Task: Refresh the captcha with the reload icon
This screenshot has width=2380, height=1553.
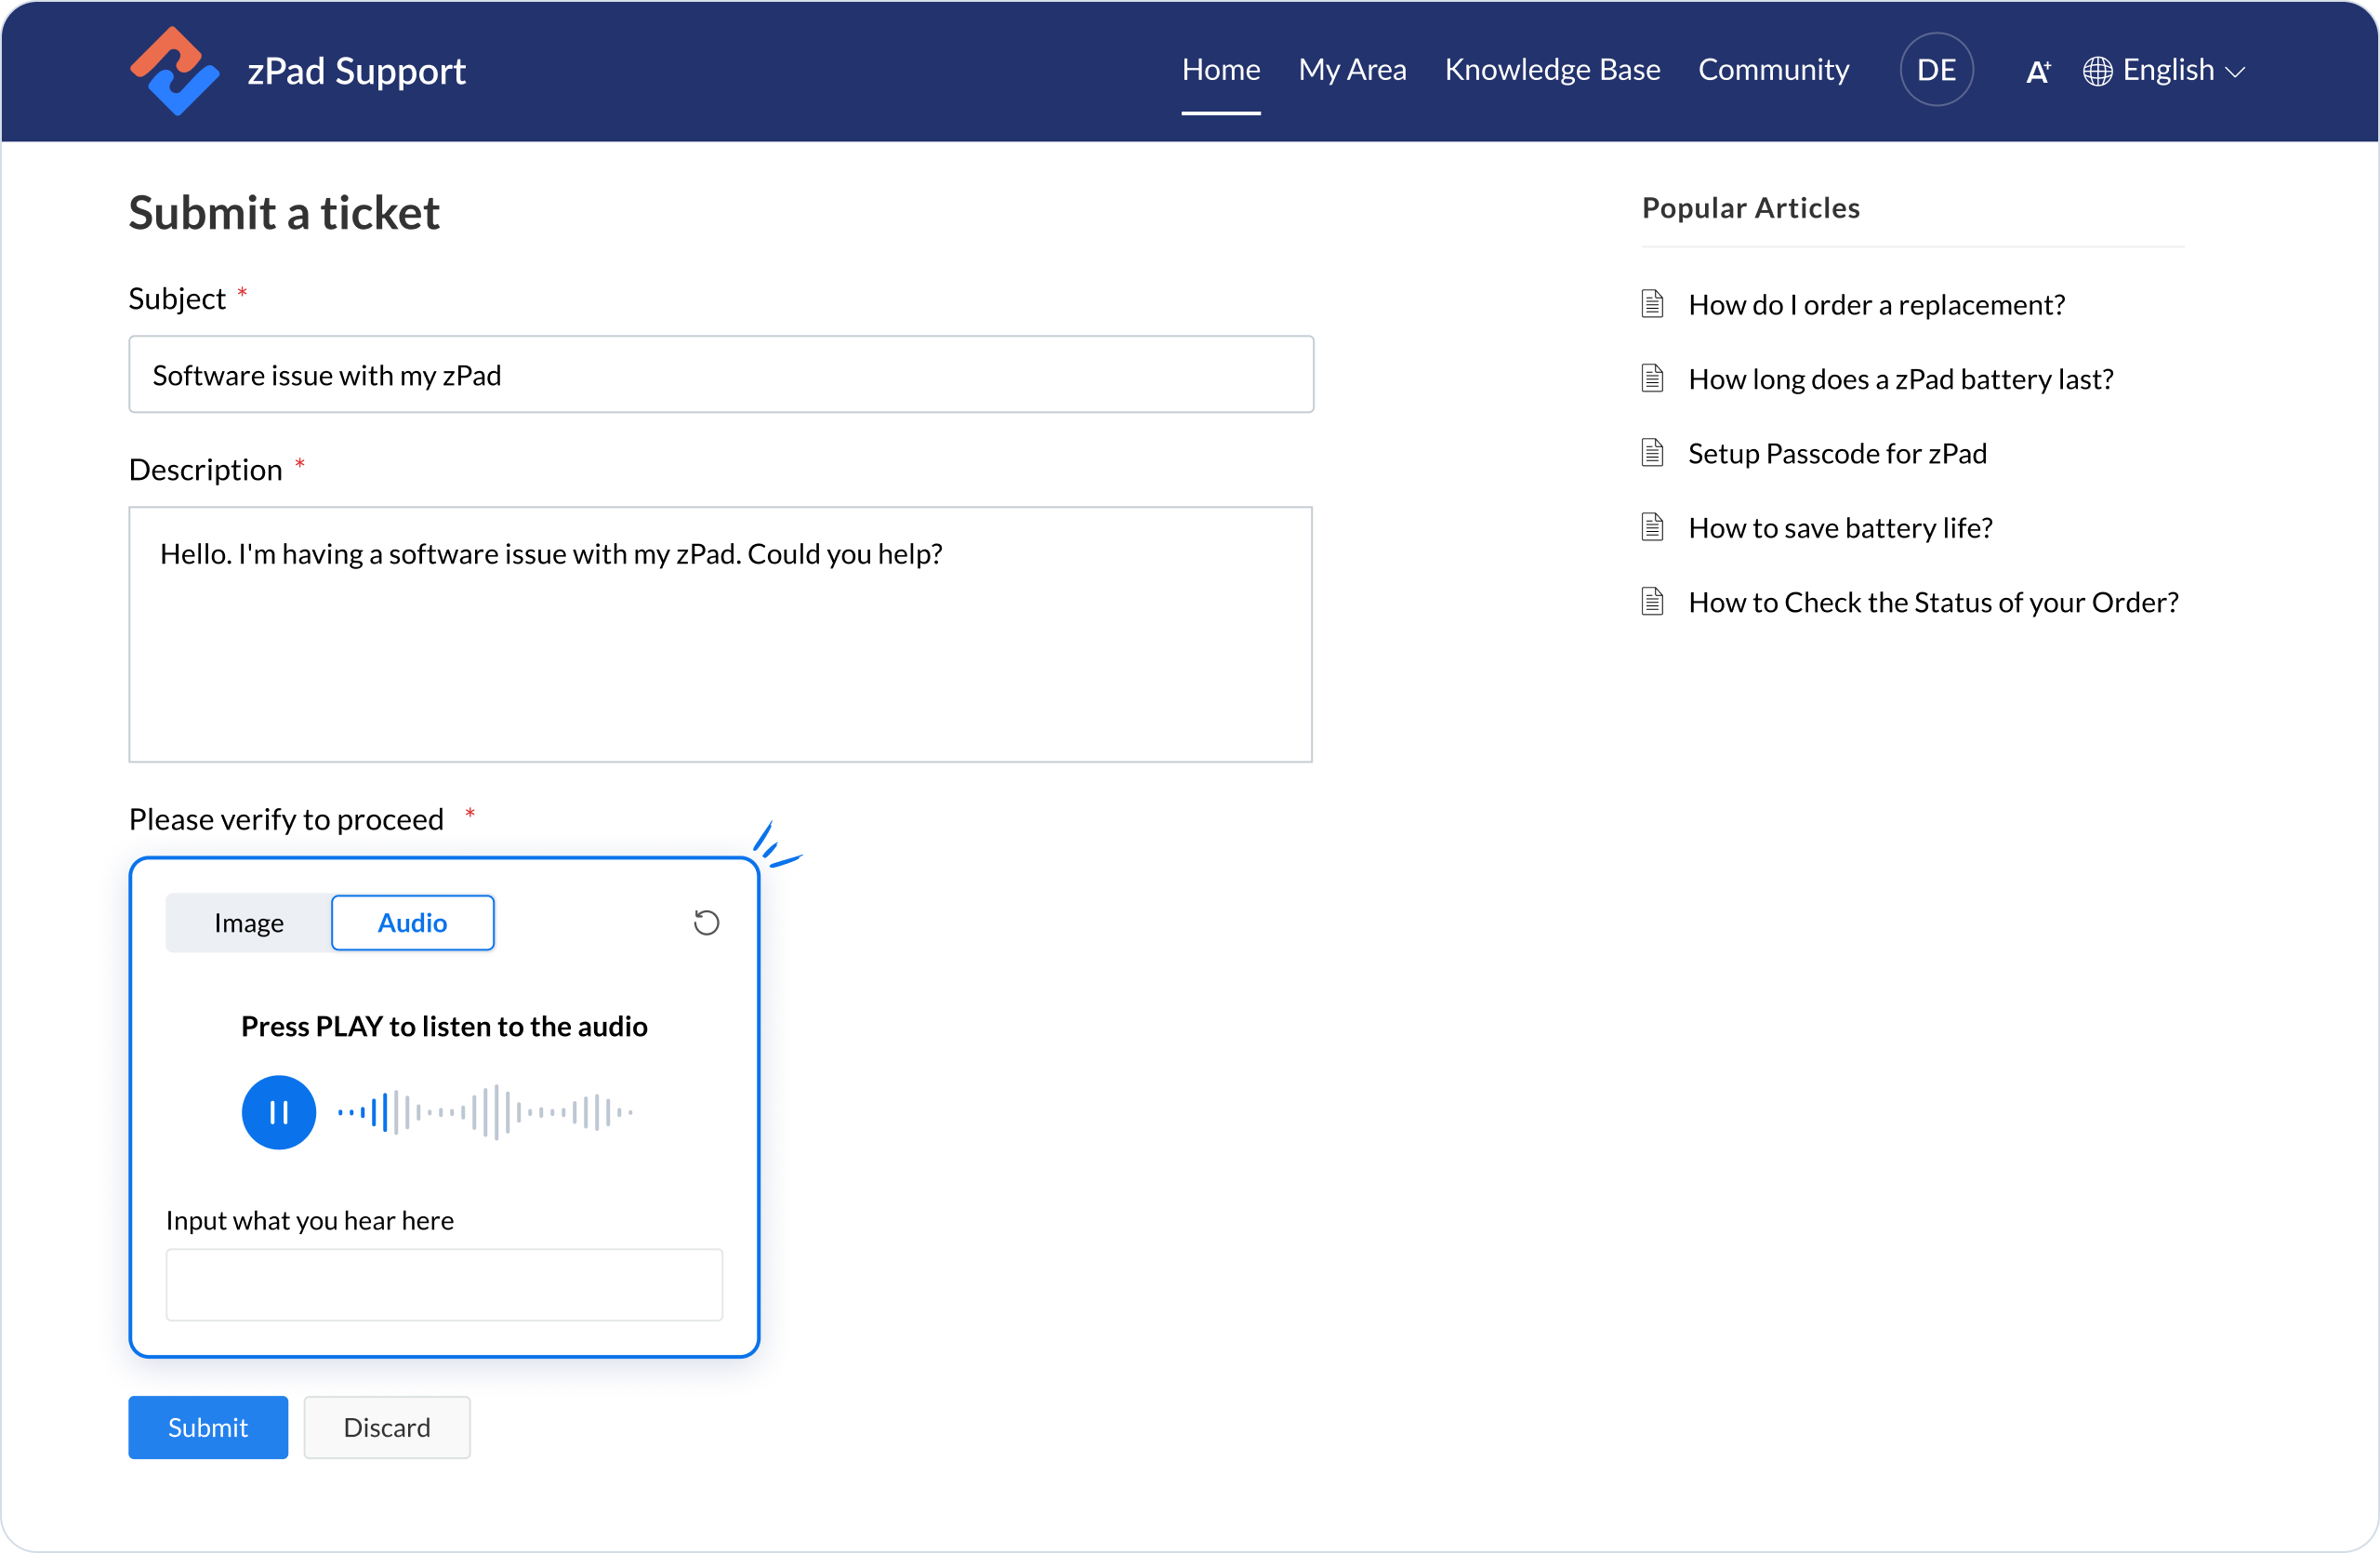Action: (x=706, y=922)
